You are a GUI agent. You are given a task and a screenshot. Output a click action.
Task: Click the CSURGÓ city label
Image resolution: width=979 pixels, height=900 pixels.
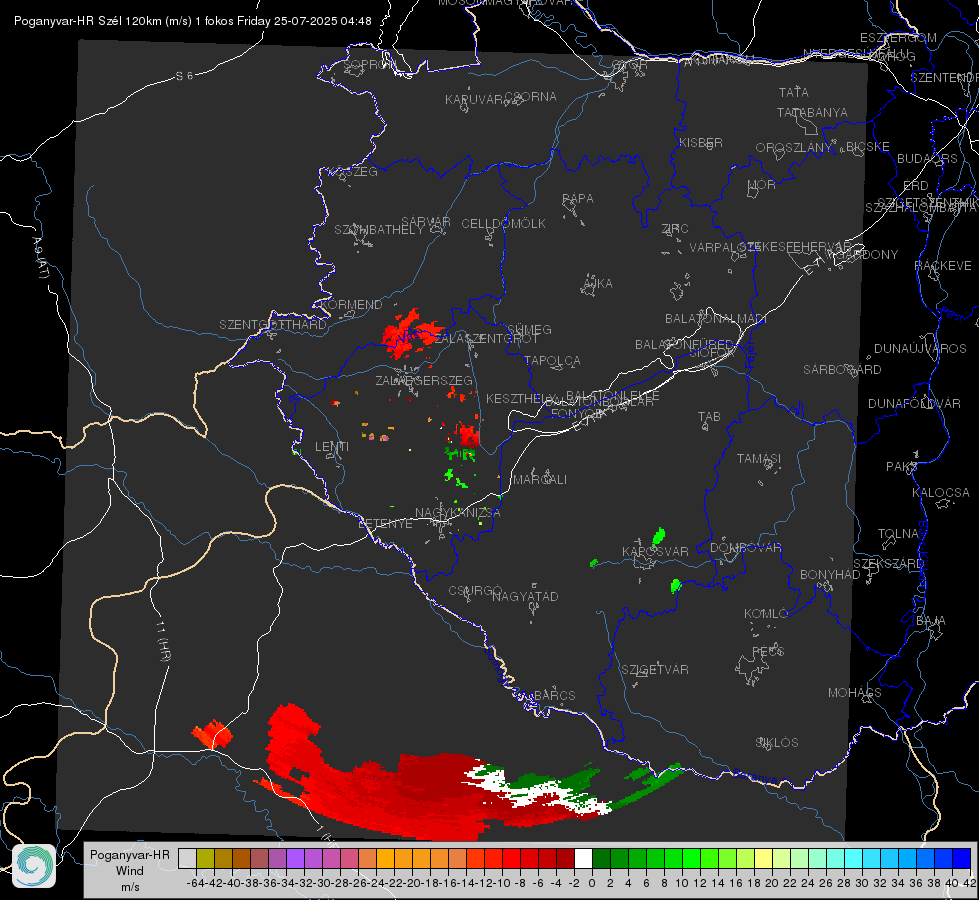pos(475,591)
